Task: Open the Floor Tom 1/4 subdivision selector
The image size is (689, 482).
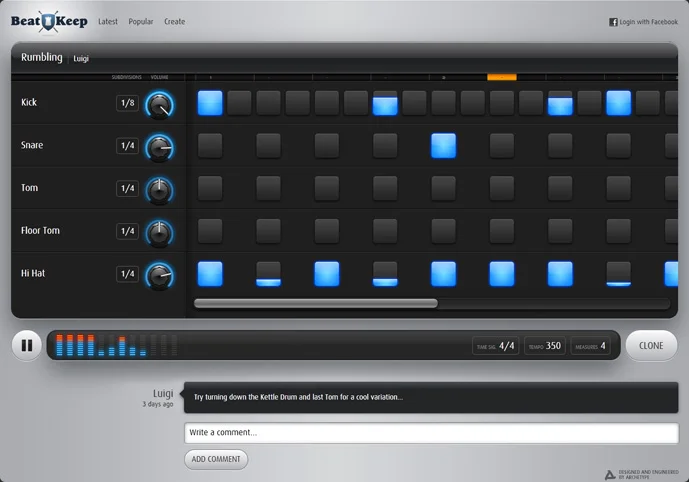Action: [x=127, y=231]
